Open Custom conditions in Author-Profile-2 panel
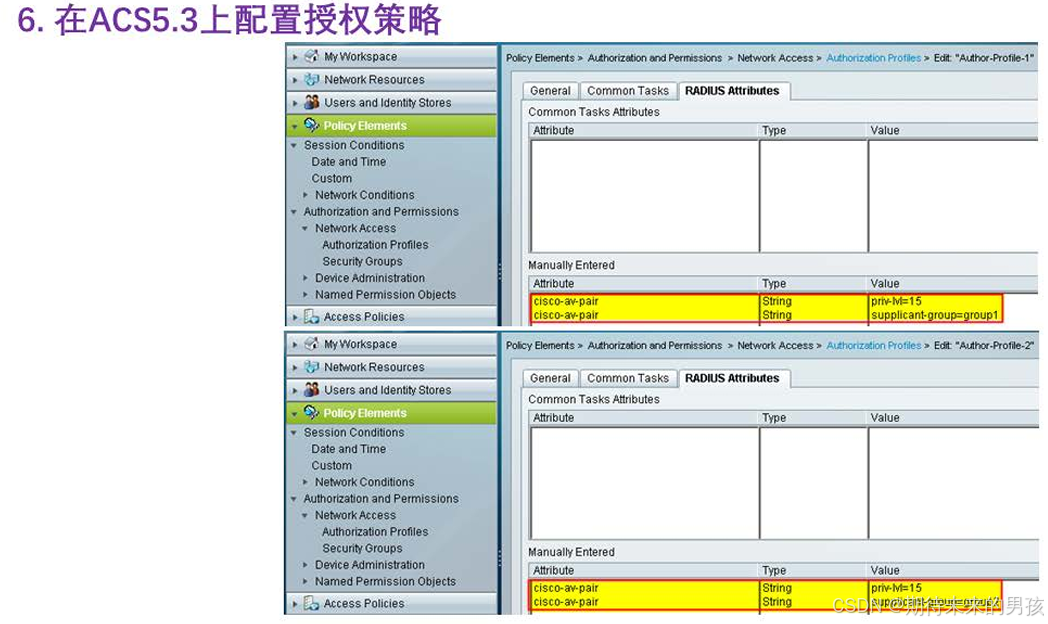Image resolution: width=1048 pixels, height=624 pixels. 332,466
